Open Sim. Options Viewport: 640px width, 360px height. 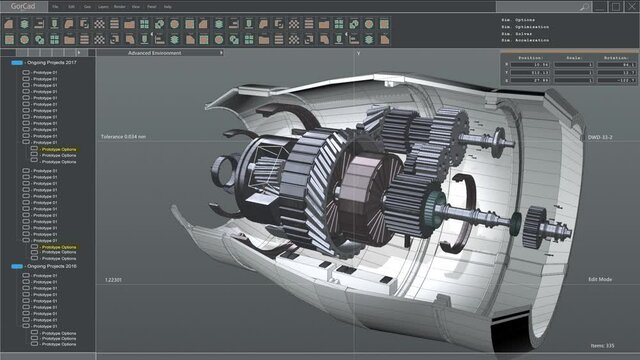pos(518,20)
